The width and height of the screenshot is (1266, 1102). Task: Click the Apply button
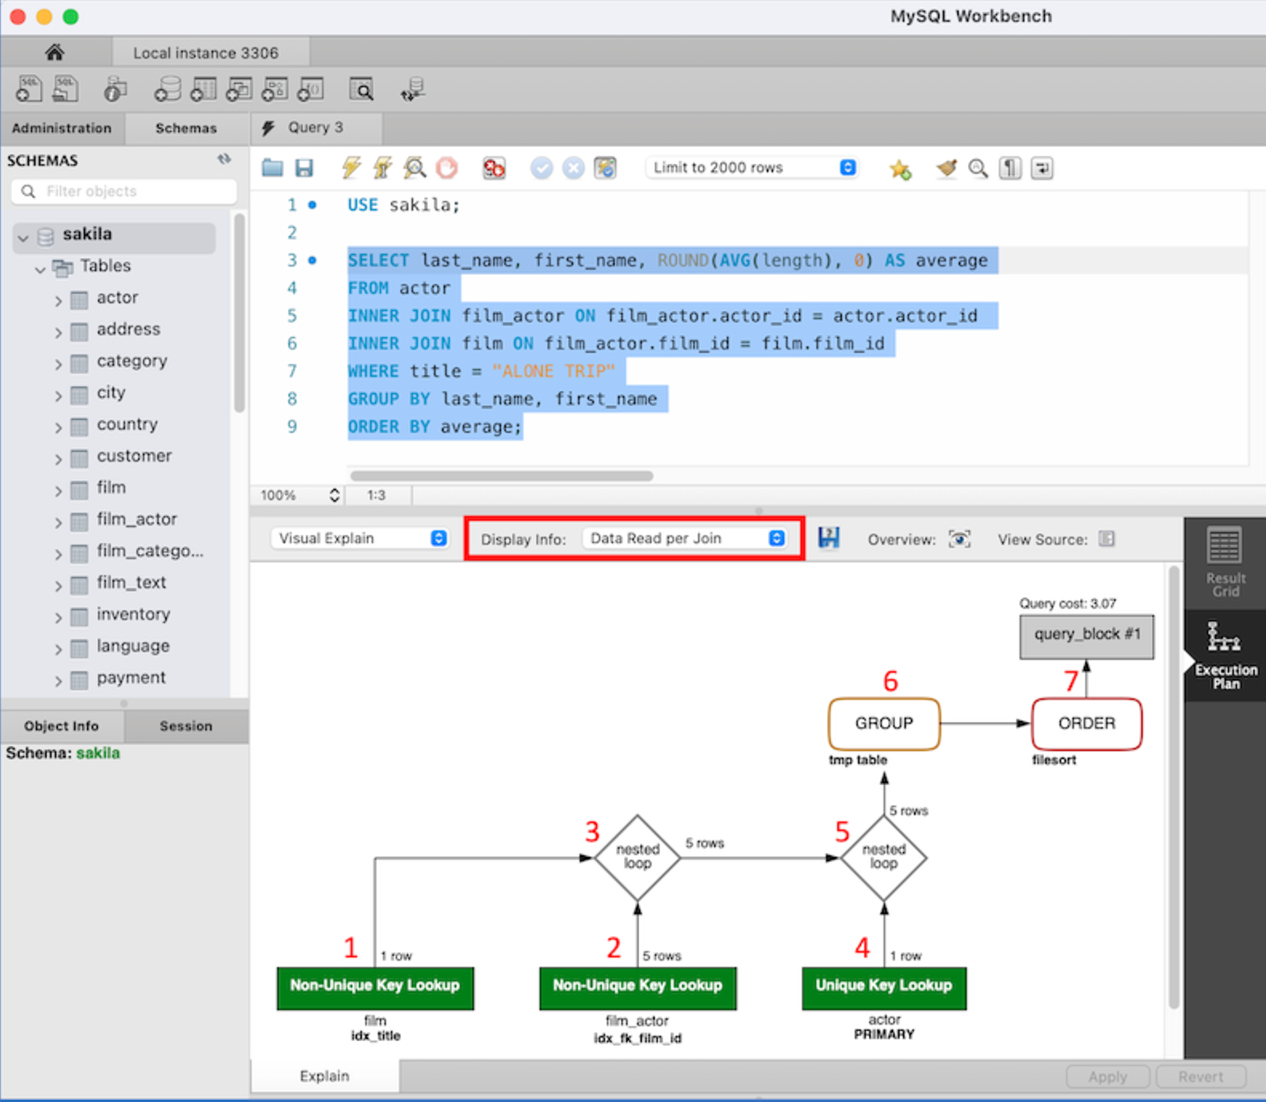(1107, 1076)
